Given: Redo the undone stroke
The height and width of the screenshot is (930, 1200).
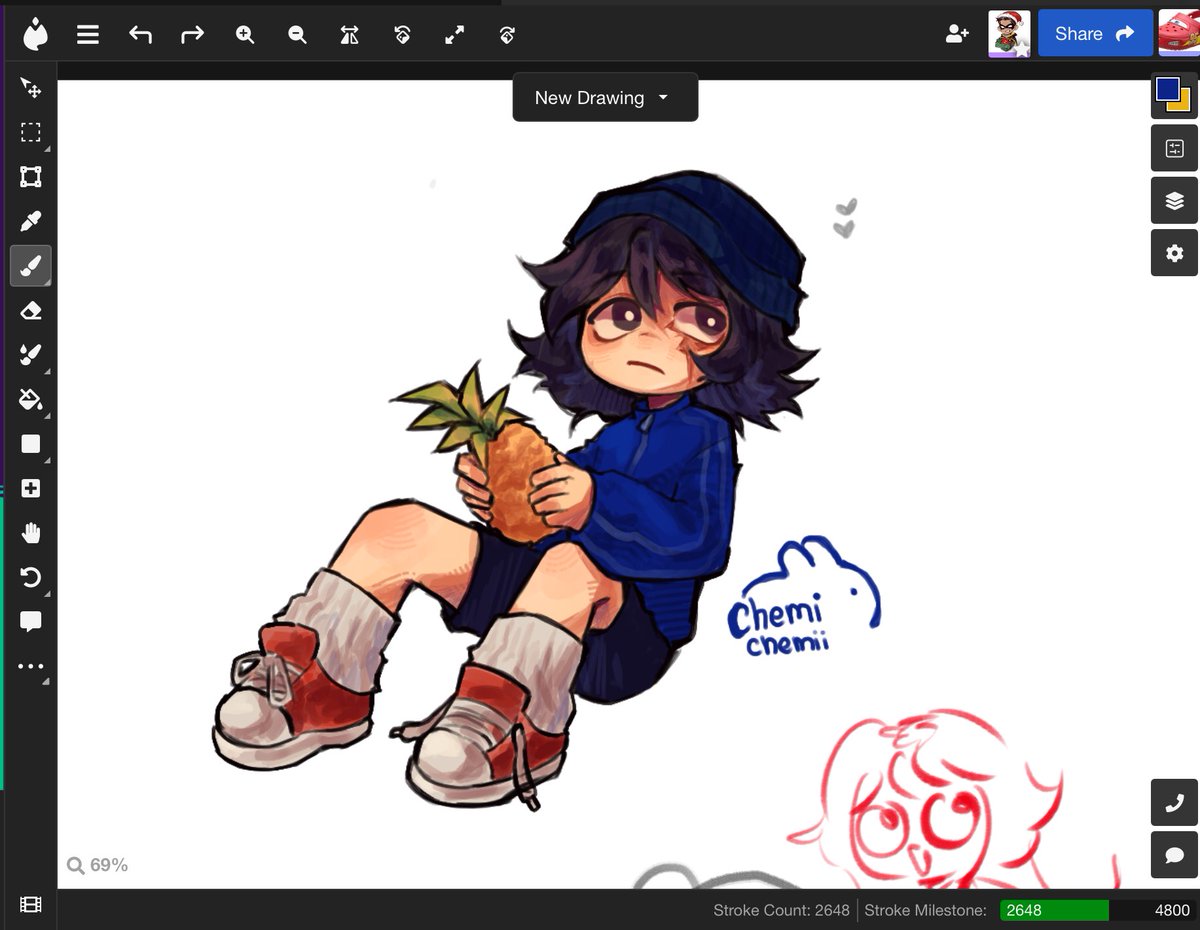Looking at the screenshot, I should point(192,34).
